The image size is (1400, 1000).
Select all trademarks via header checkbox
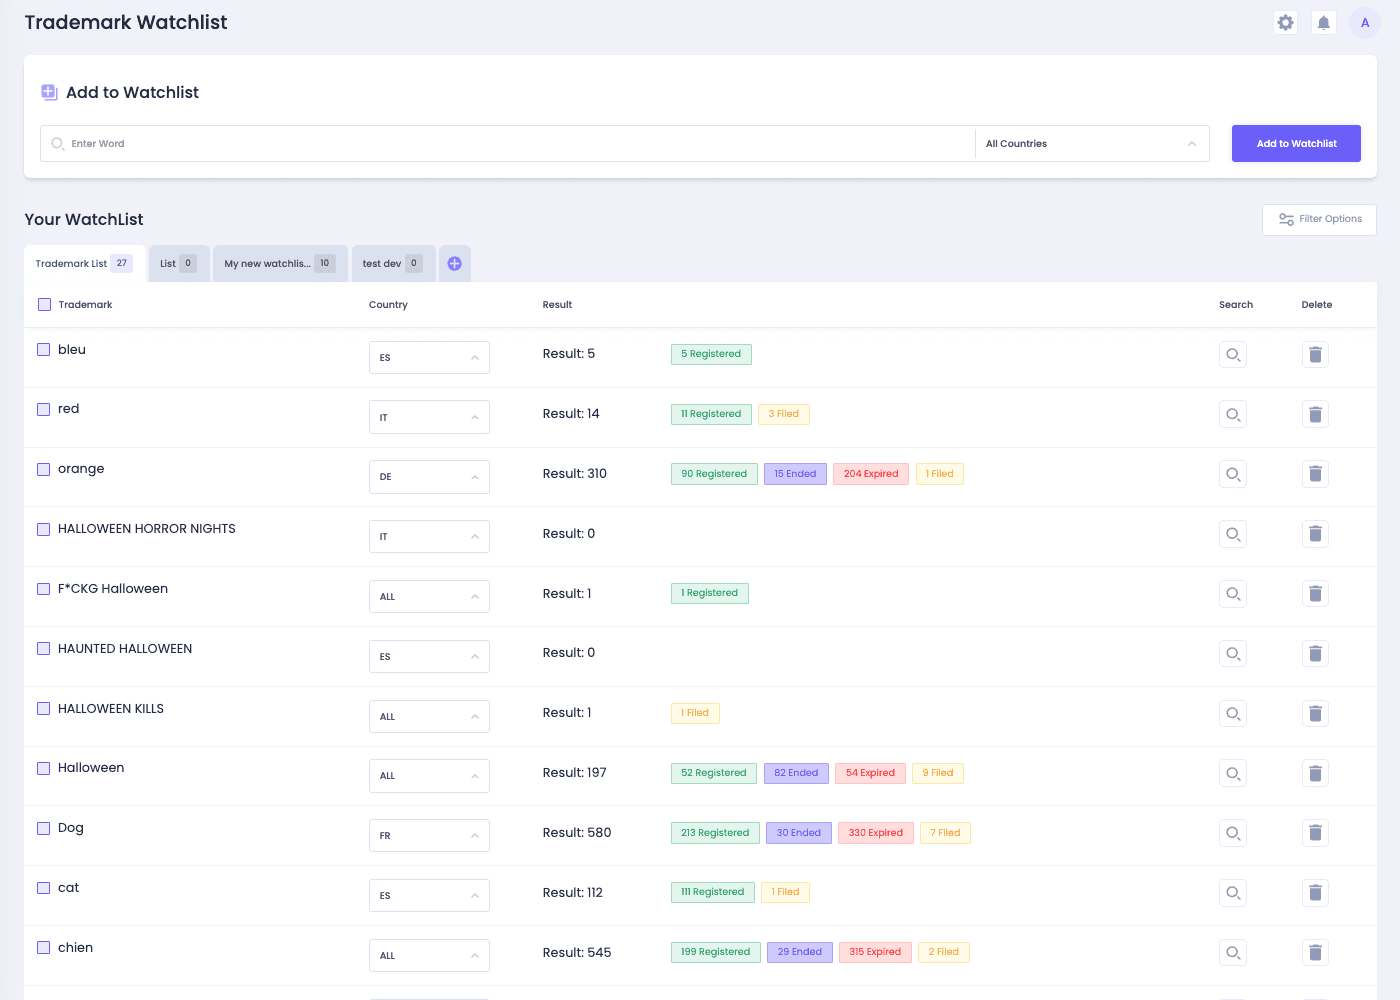pyautogui.click(x=44, y=305)
